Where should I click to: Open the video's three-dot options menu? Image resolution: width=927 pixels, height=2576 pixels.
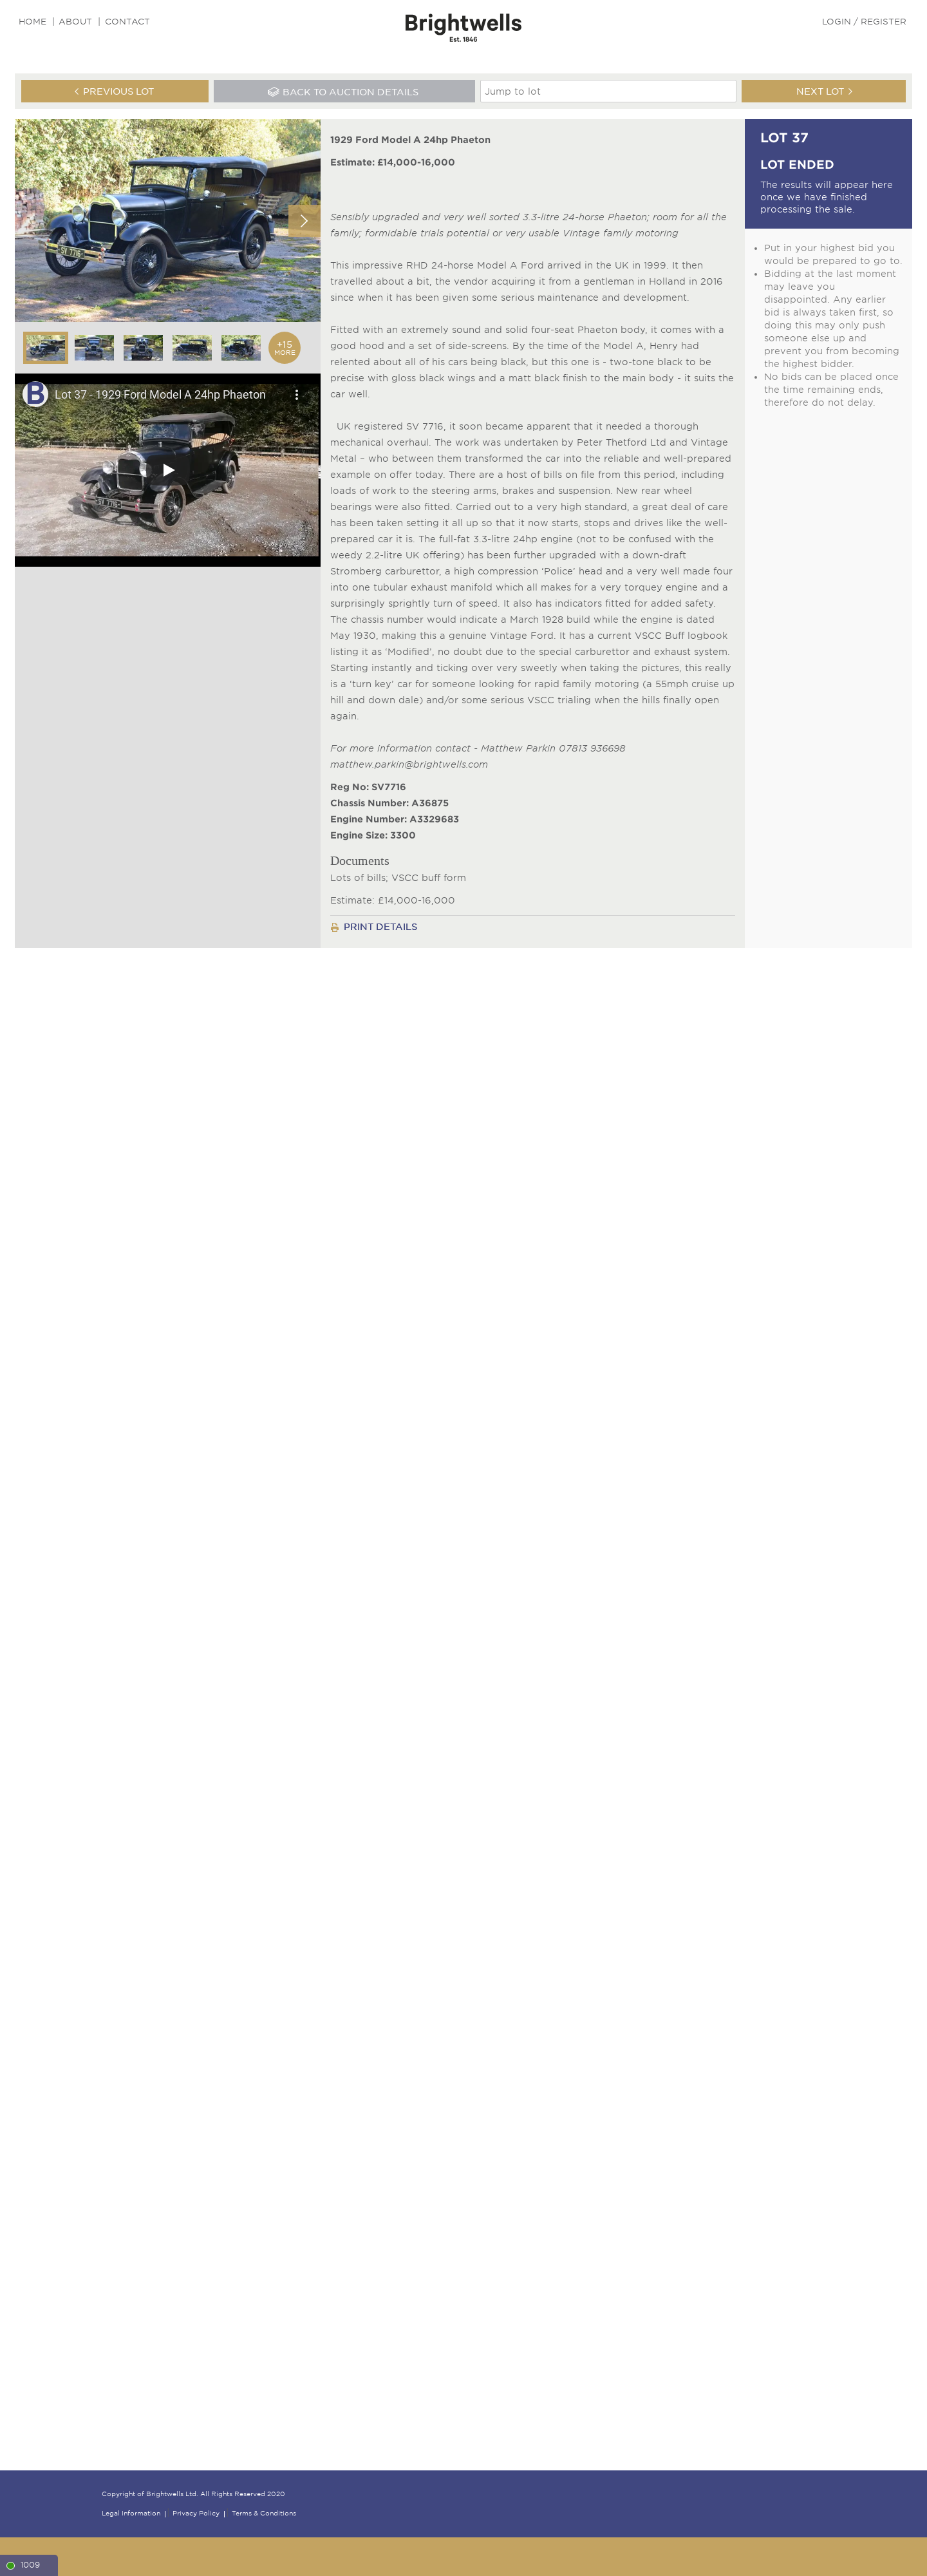296,395
